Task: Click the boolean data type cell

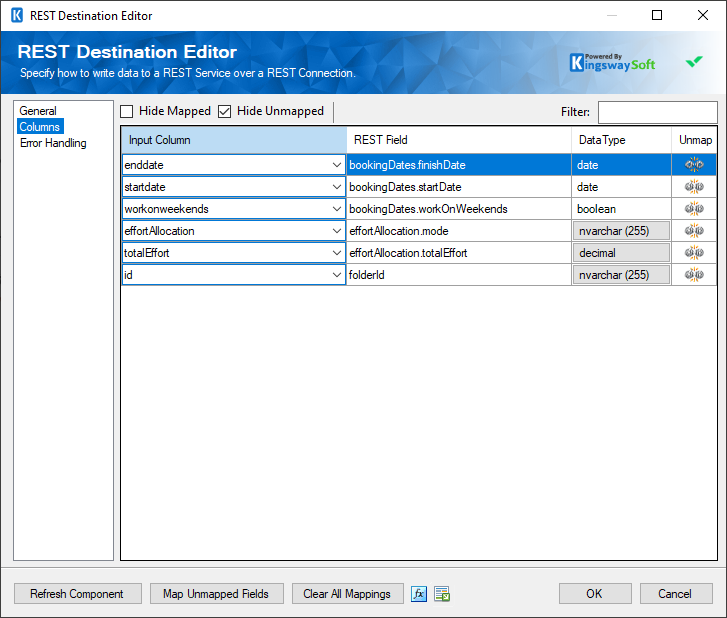Action: [x=621, y=209]
